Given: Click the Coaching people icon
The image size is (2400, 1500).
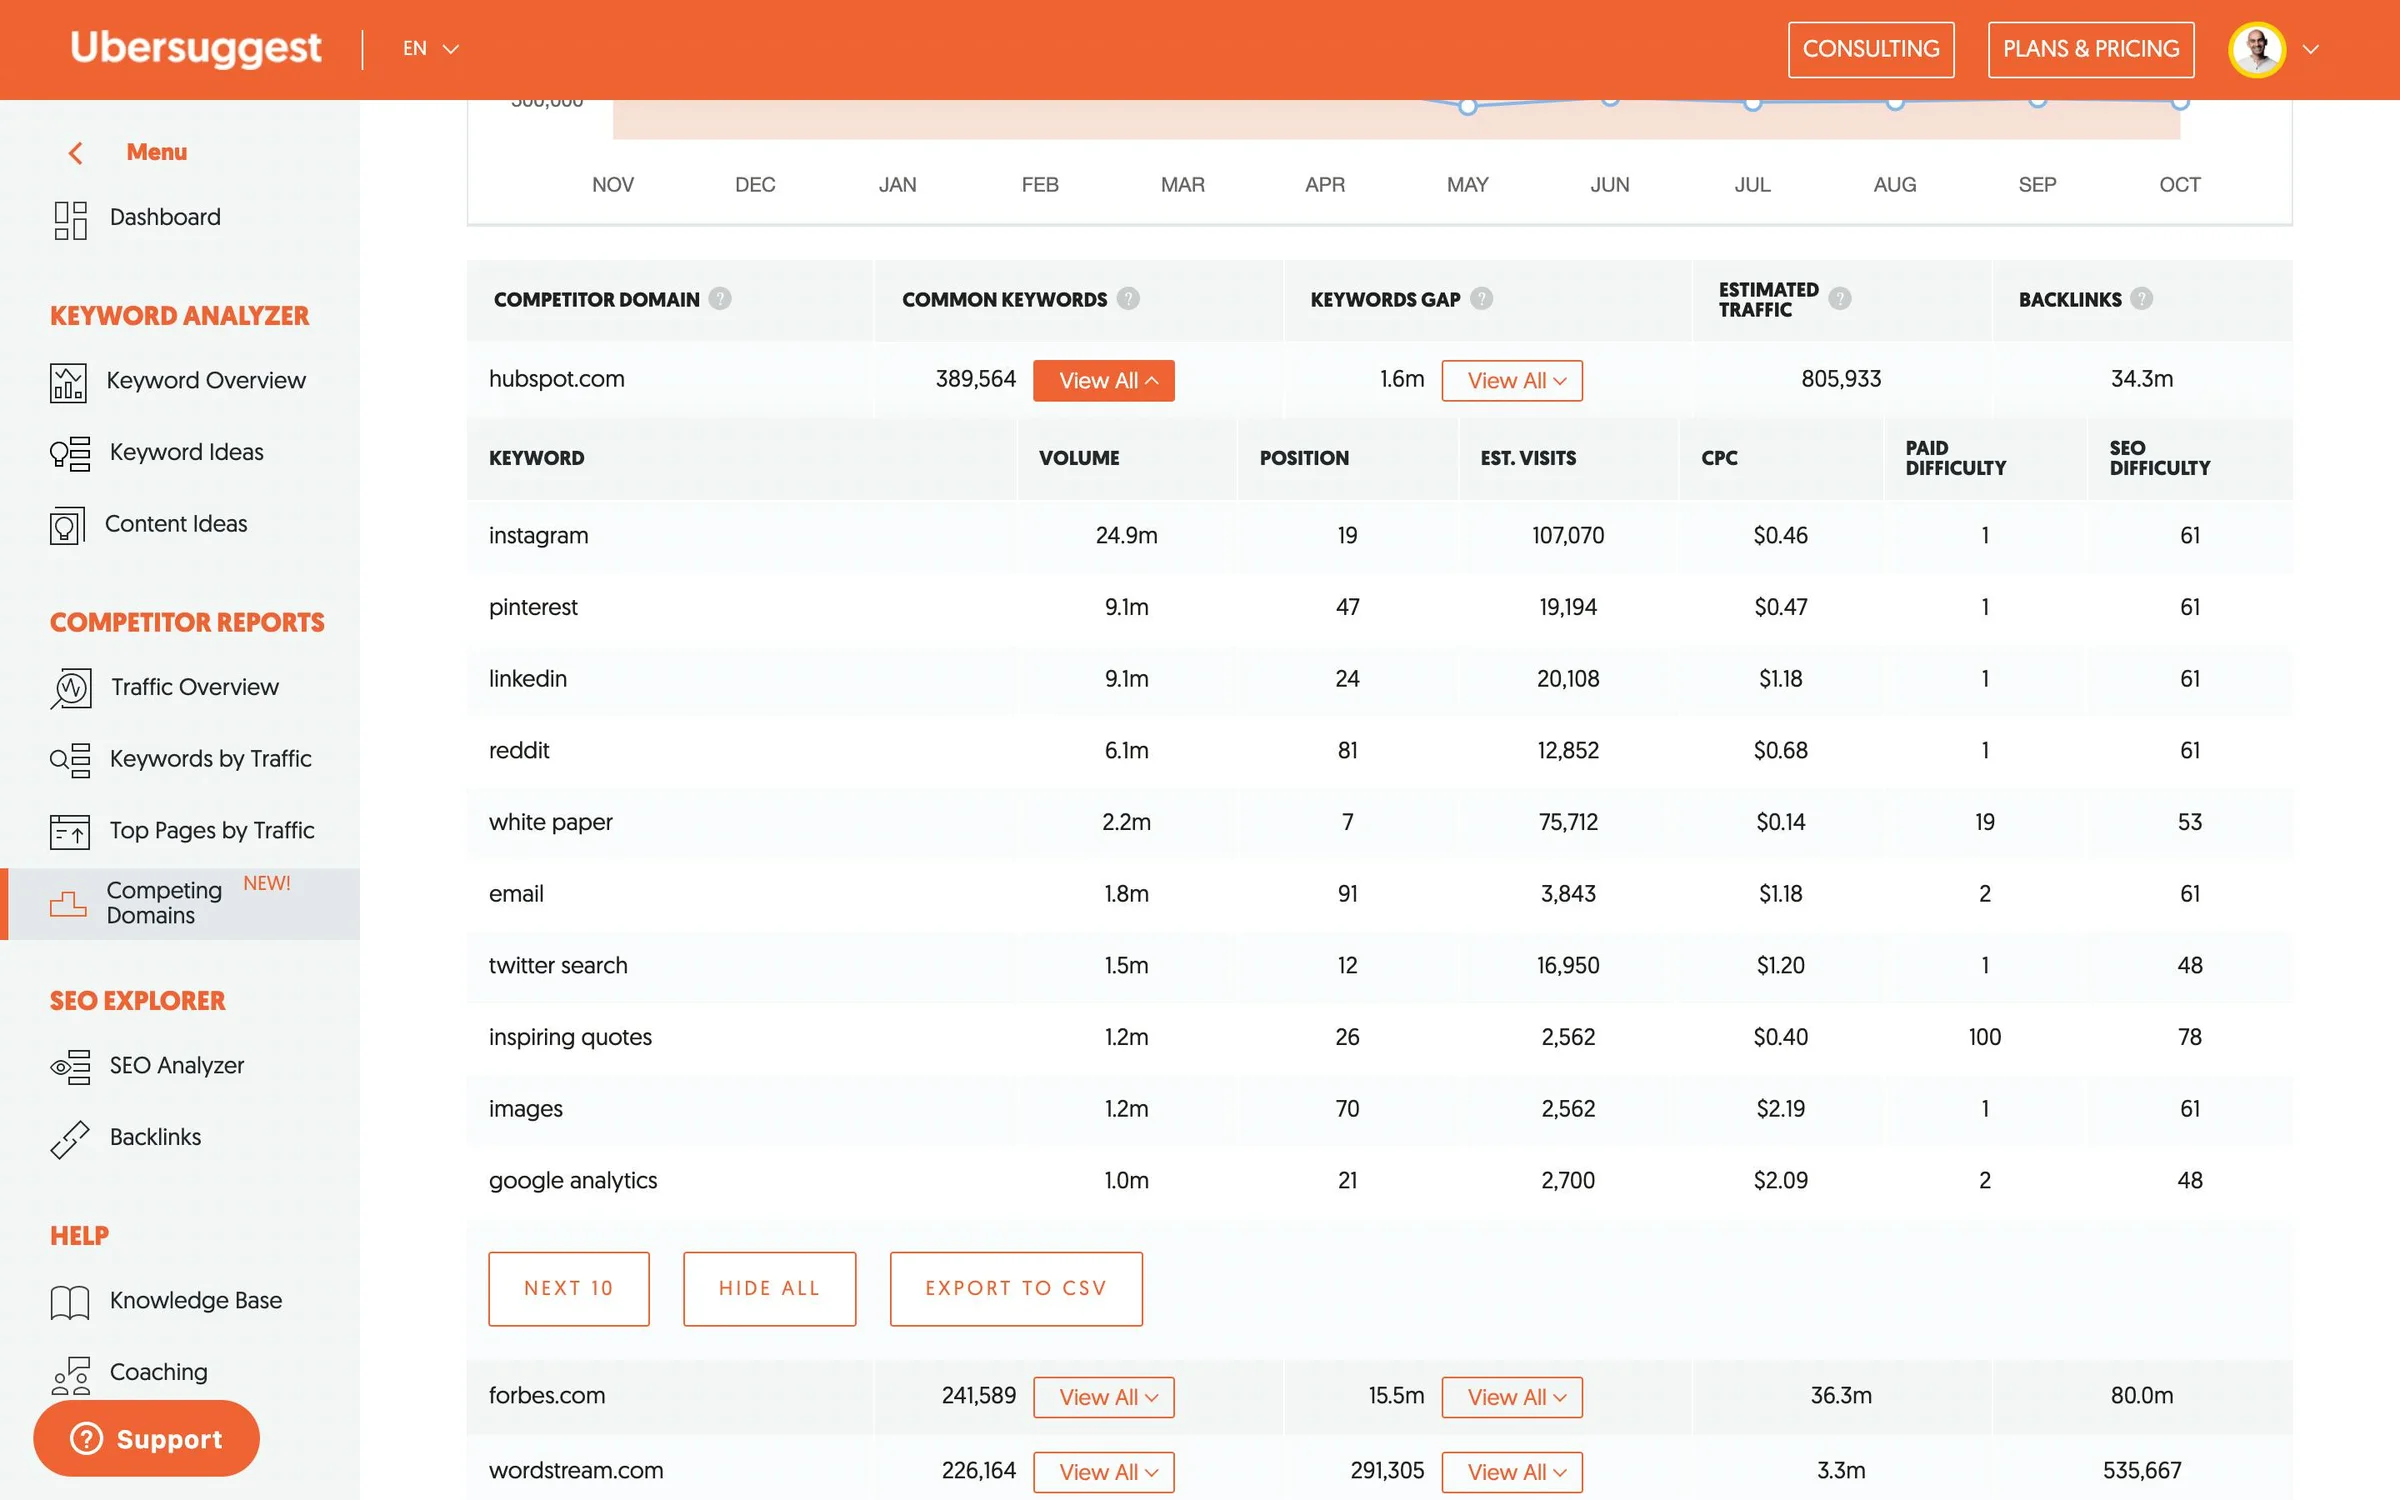Looking at the screenshot, I should click(x=70, y=1376).
